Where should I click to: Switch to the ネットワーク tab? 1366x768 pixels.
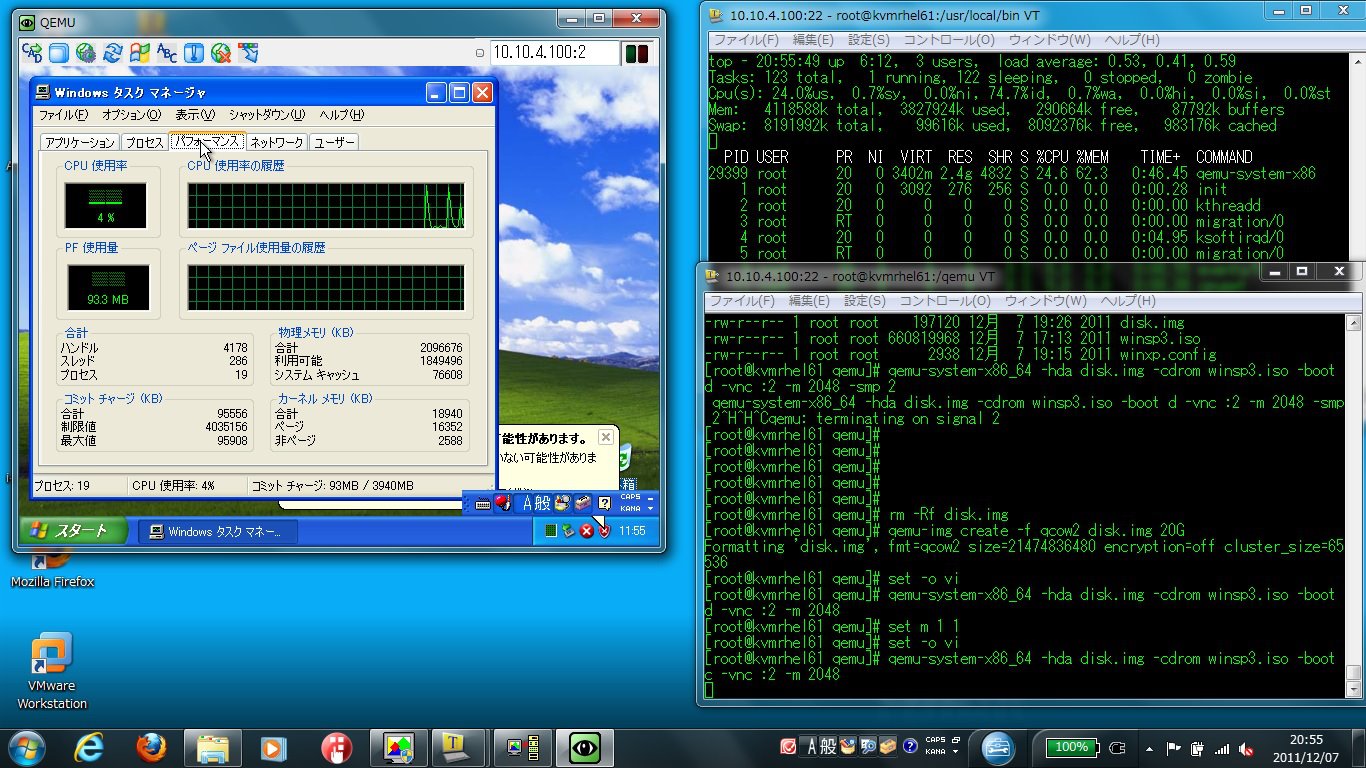[x=277, y=143]
